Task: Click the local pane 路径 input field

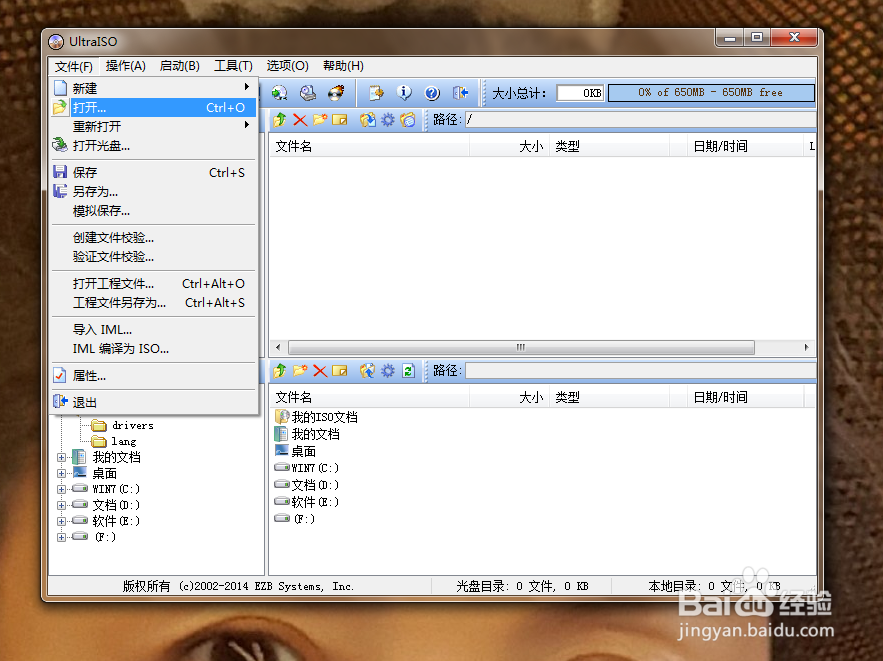Action: tap(640, 370)
